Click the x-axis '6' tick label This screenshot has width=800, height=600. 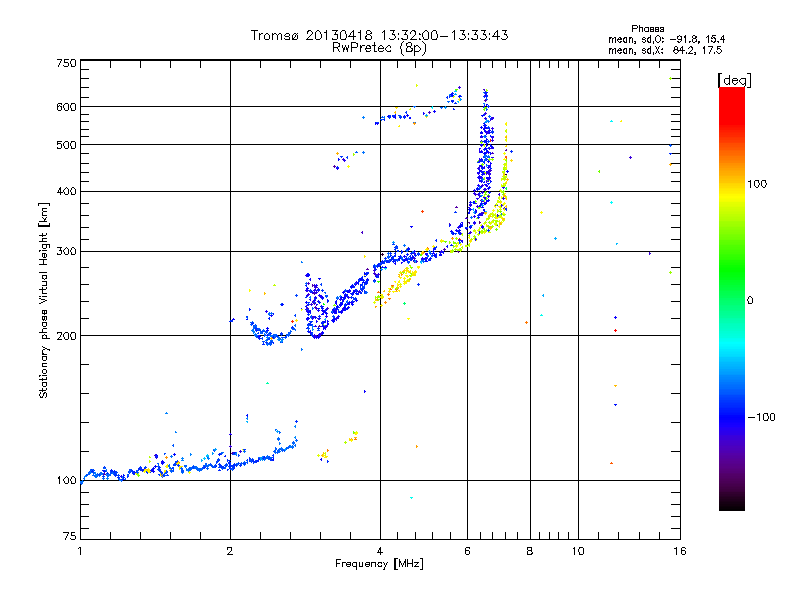pos(467,551)
